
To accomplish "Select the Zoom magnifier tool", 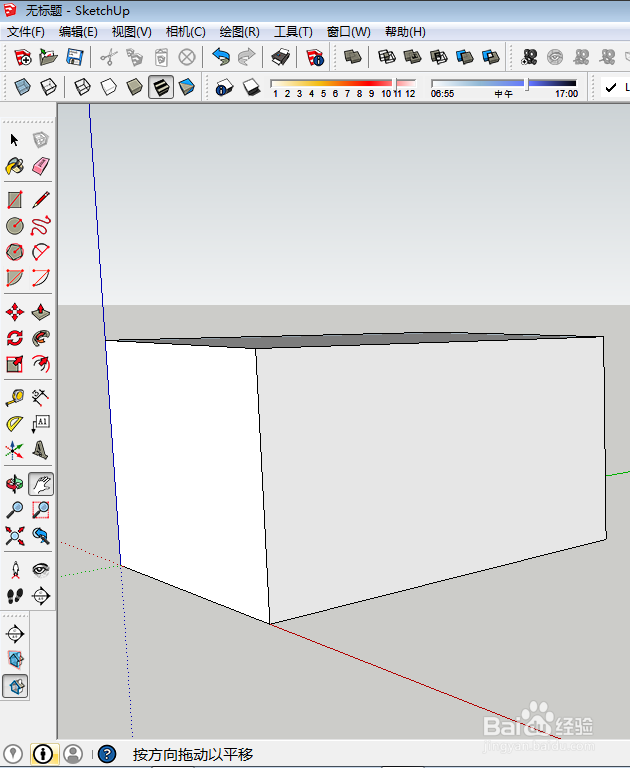I will point(15,510).
